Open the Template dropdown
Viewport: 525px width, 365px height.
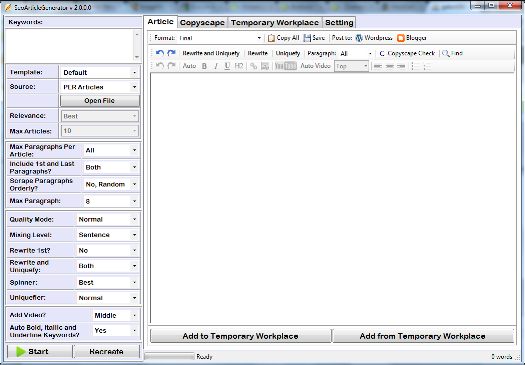pyautogui.click(x=99, y=72)
